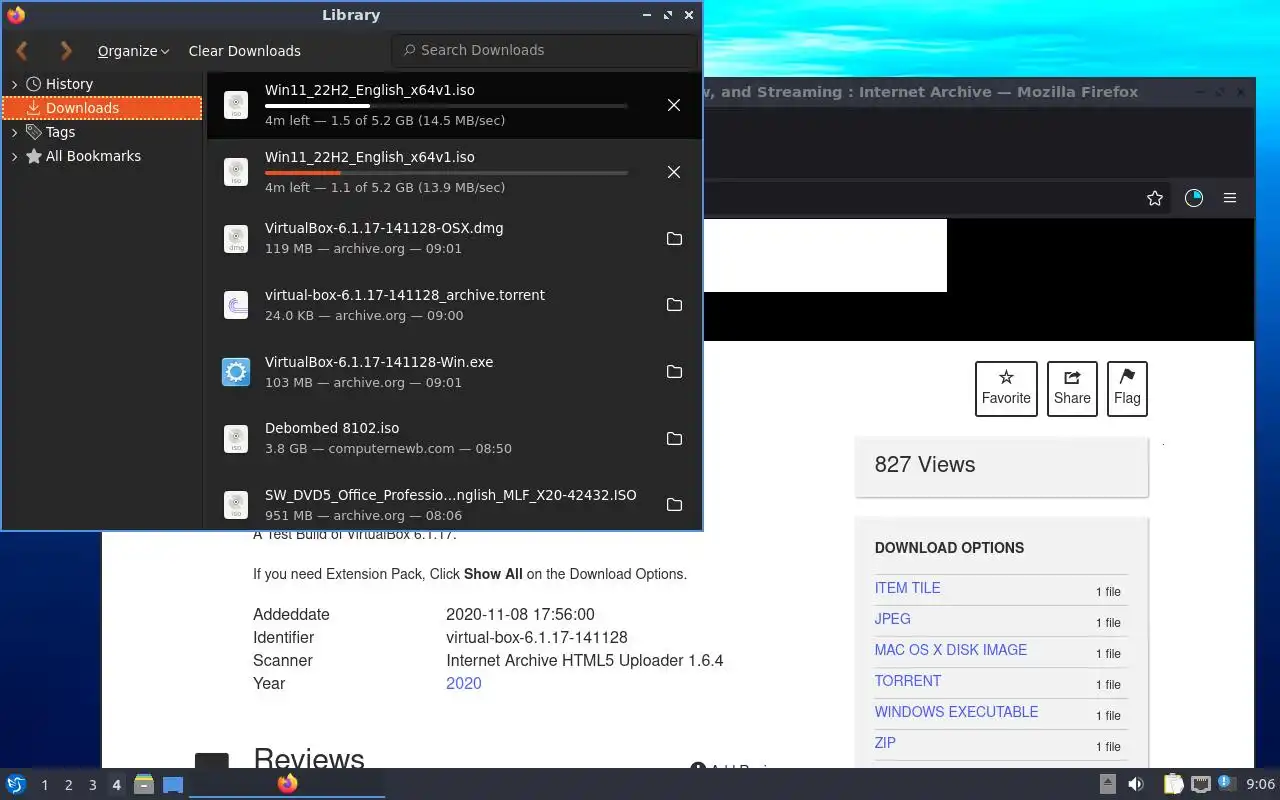Screen dimensions: 1280x800
Task: Expand the All Bookmarks tree node
Action: pyautogui.click(x=15, y=156)
